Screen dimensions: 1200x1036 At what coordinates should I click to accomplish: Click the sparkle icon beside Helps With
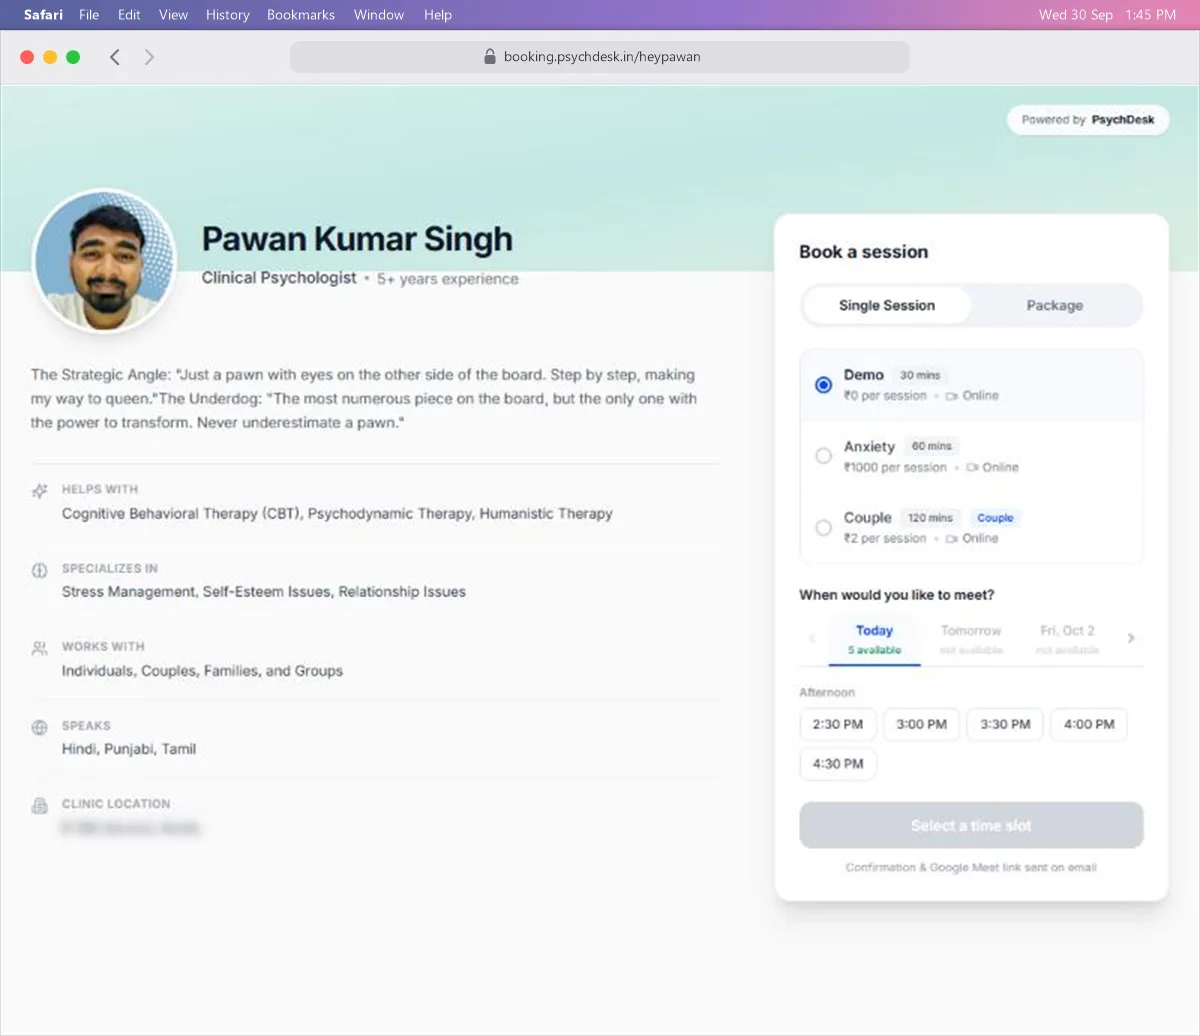pos(39,491)
